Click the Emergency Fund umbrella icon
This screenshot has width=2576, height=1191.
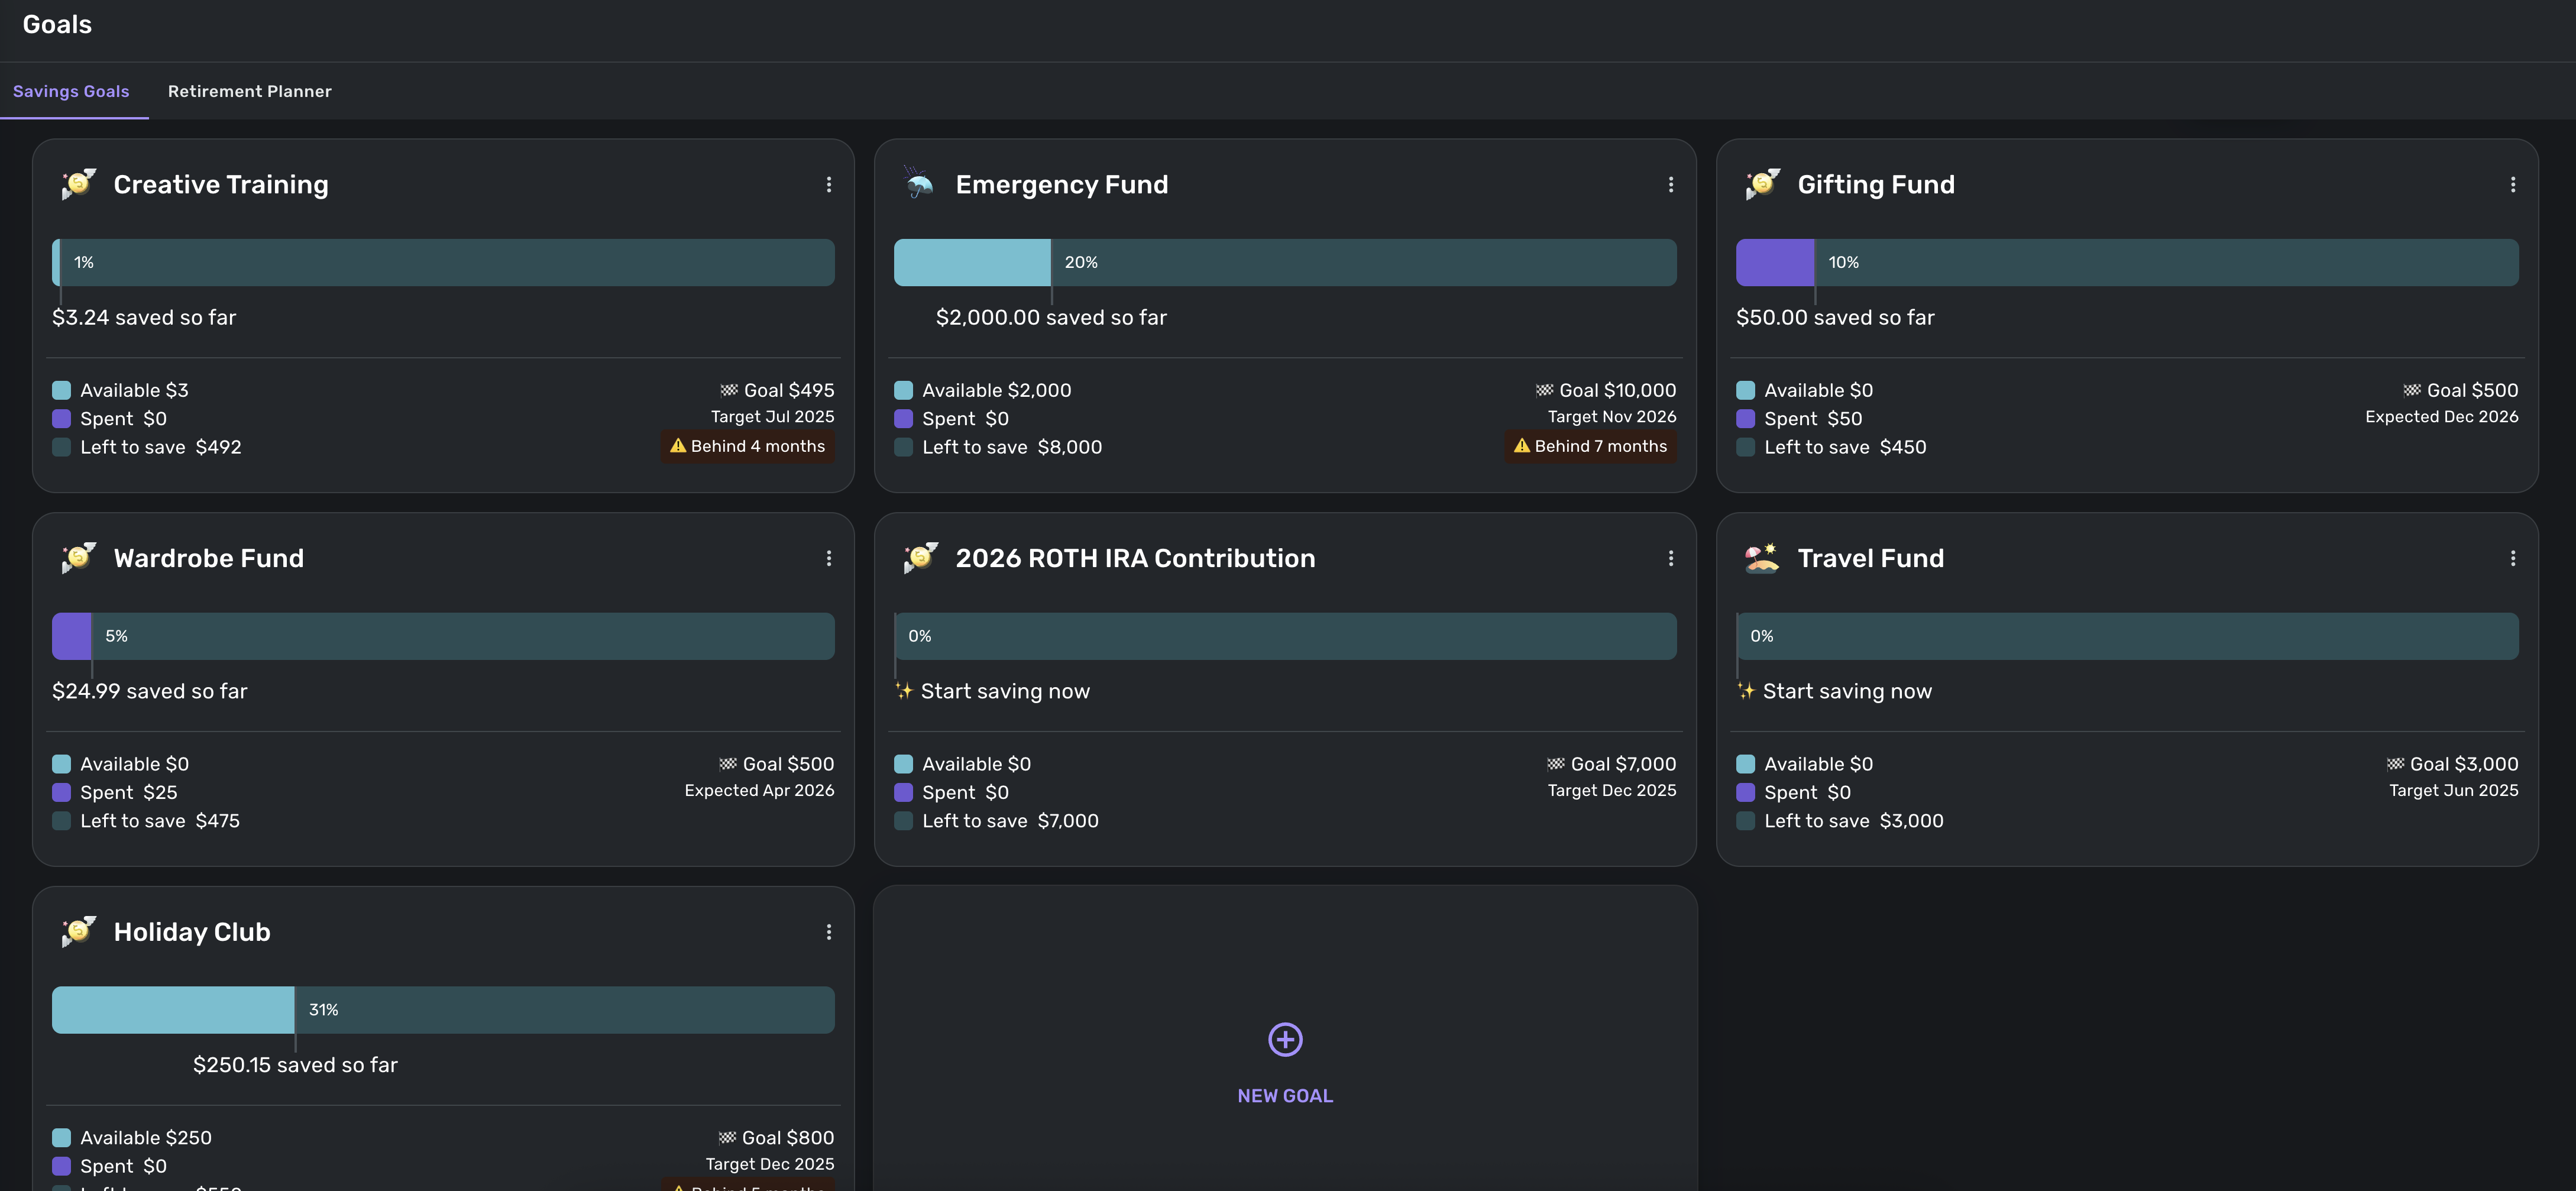(919, 184)
